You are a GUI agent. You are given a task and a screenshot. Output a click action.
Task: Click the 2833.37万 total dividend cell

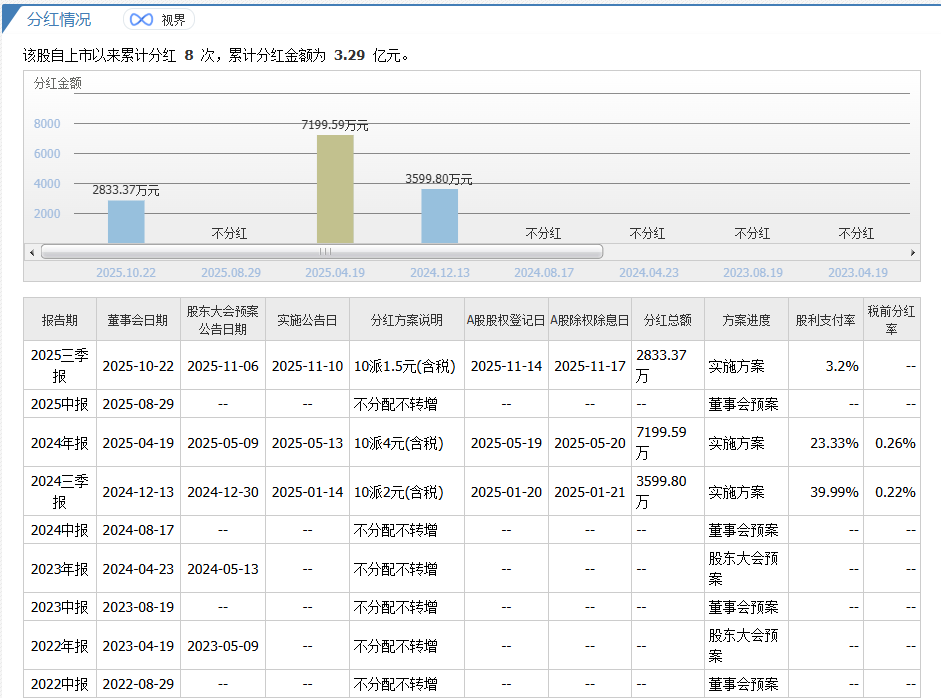tap(668, 366)
